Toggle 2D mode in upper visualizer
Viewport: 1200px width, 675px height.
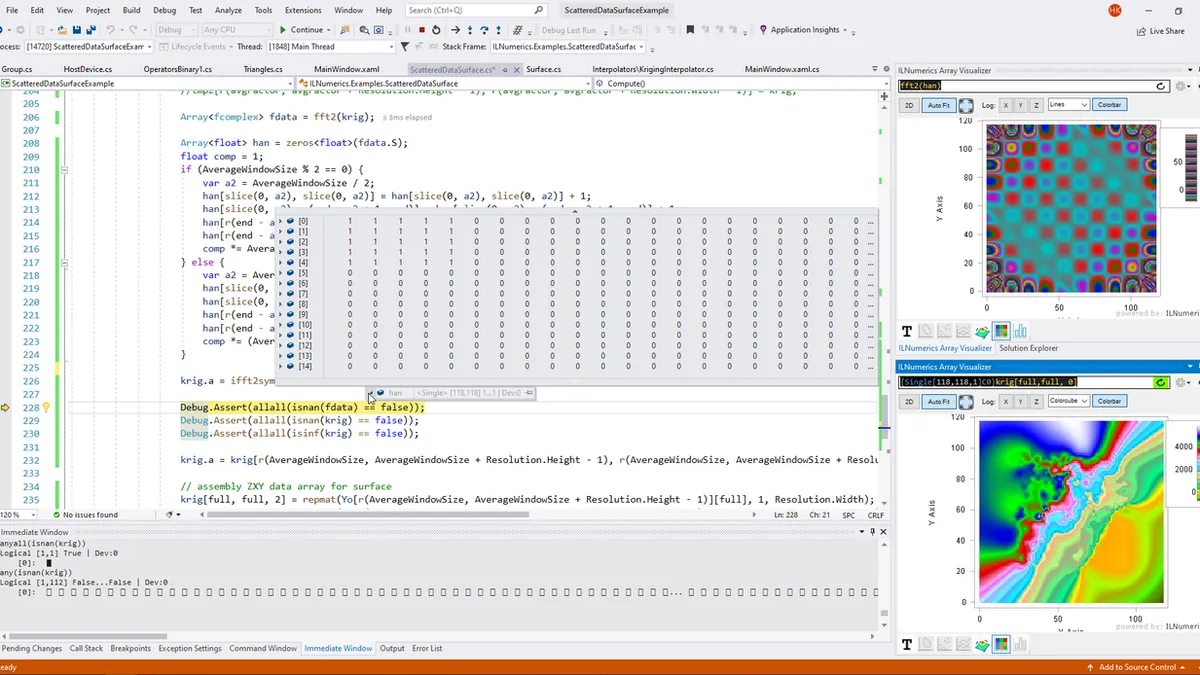click(x=909, y=105)
